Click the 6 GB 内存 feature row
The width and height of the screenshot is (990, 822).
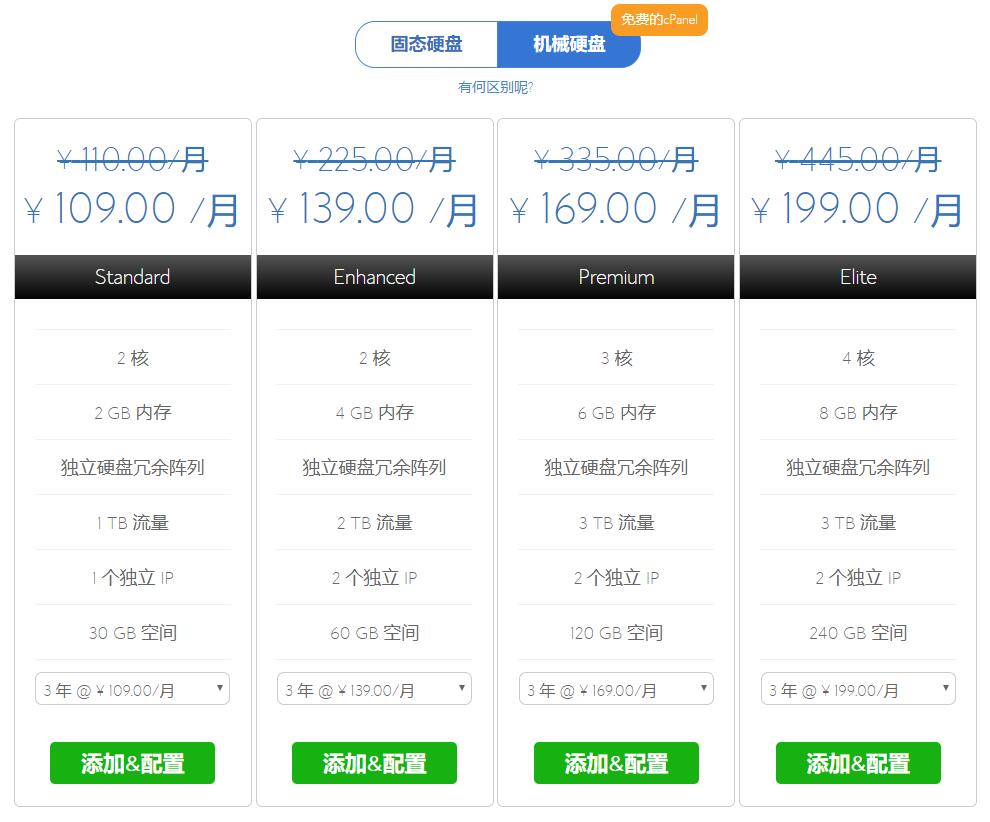pos(616,412)
